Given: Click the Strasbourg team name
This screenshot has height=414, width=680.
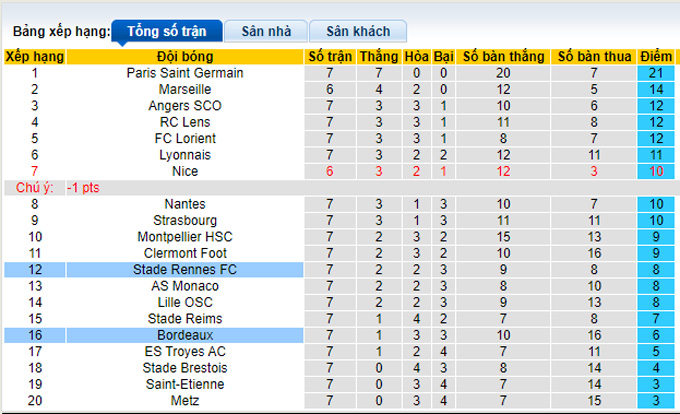Looking at the screenshot, I should (x=185, y=220).
